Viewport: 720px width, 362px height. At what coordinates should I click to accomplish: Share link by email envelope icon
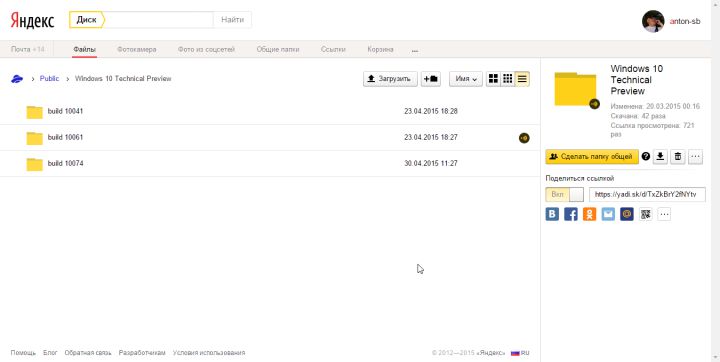608,214
